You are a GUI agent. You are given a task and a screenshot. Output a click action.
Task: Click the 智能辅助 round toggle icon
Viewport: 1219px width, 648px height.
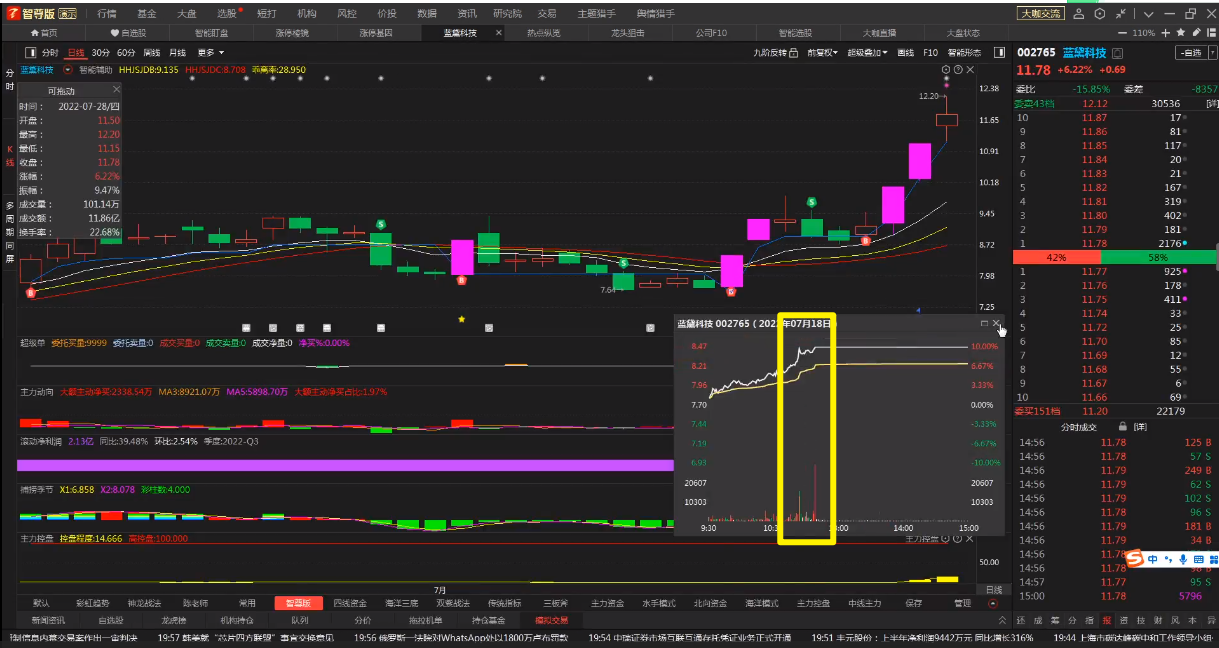pyautogui.click(x=67, y=70)
